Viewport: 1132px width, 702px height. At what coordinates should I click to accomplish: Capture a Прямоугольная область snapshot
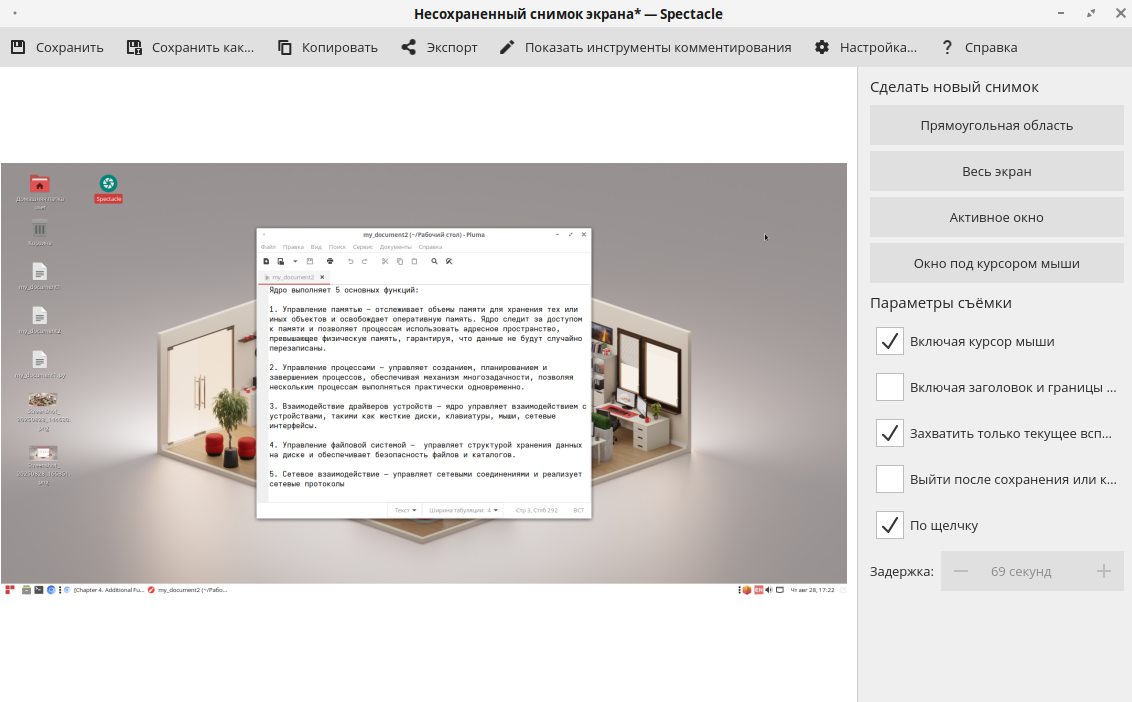pos(996,125)
